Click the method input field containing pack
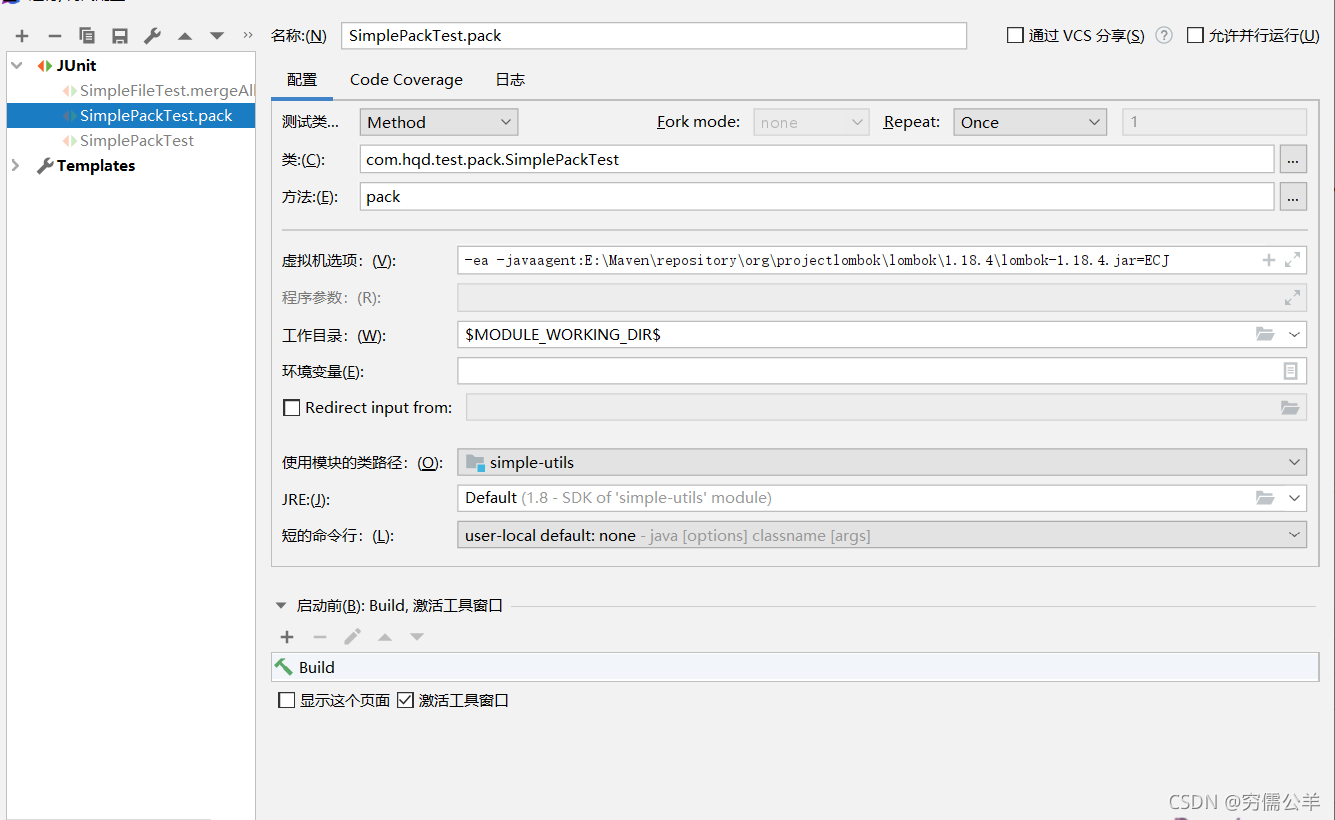 pos(817,197)
